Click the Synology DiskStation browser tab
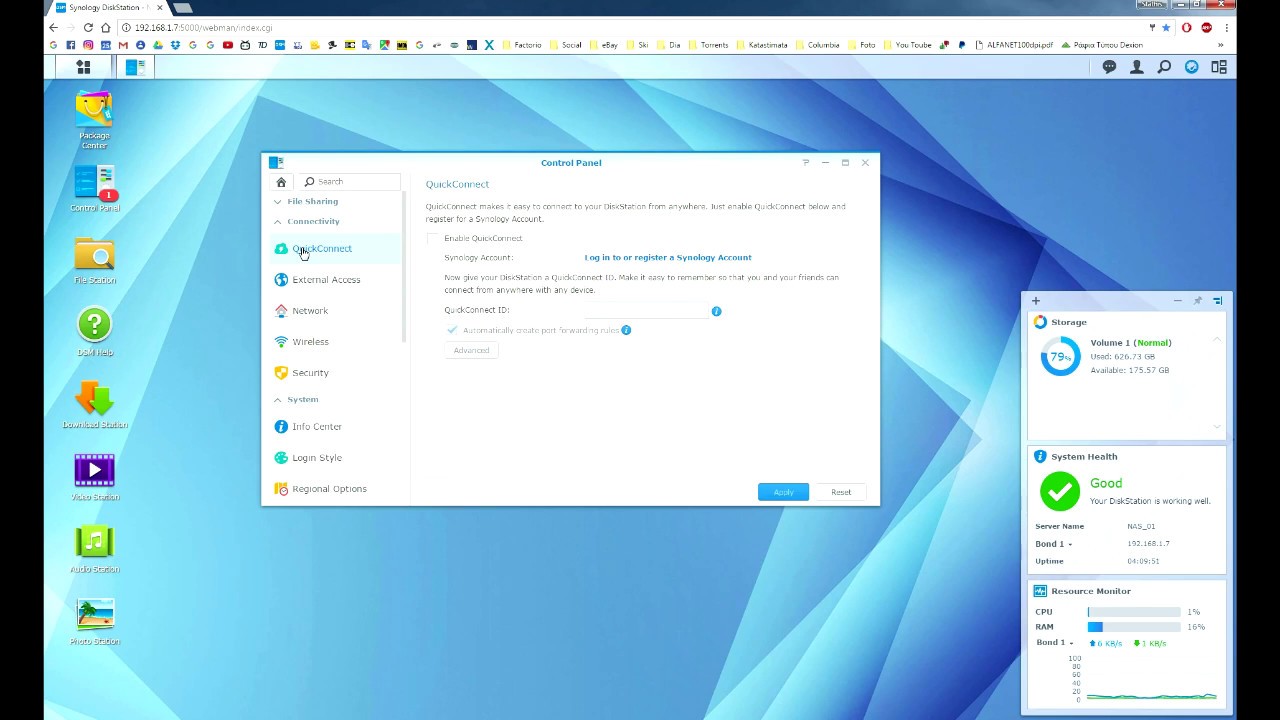Screen dimensions: 1280x720 106,8
